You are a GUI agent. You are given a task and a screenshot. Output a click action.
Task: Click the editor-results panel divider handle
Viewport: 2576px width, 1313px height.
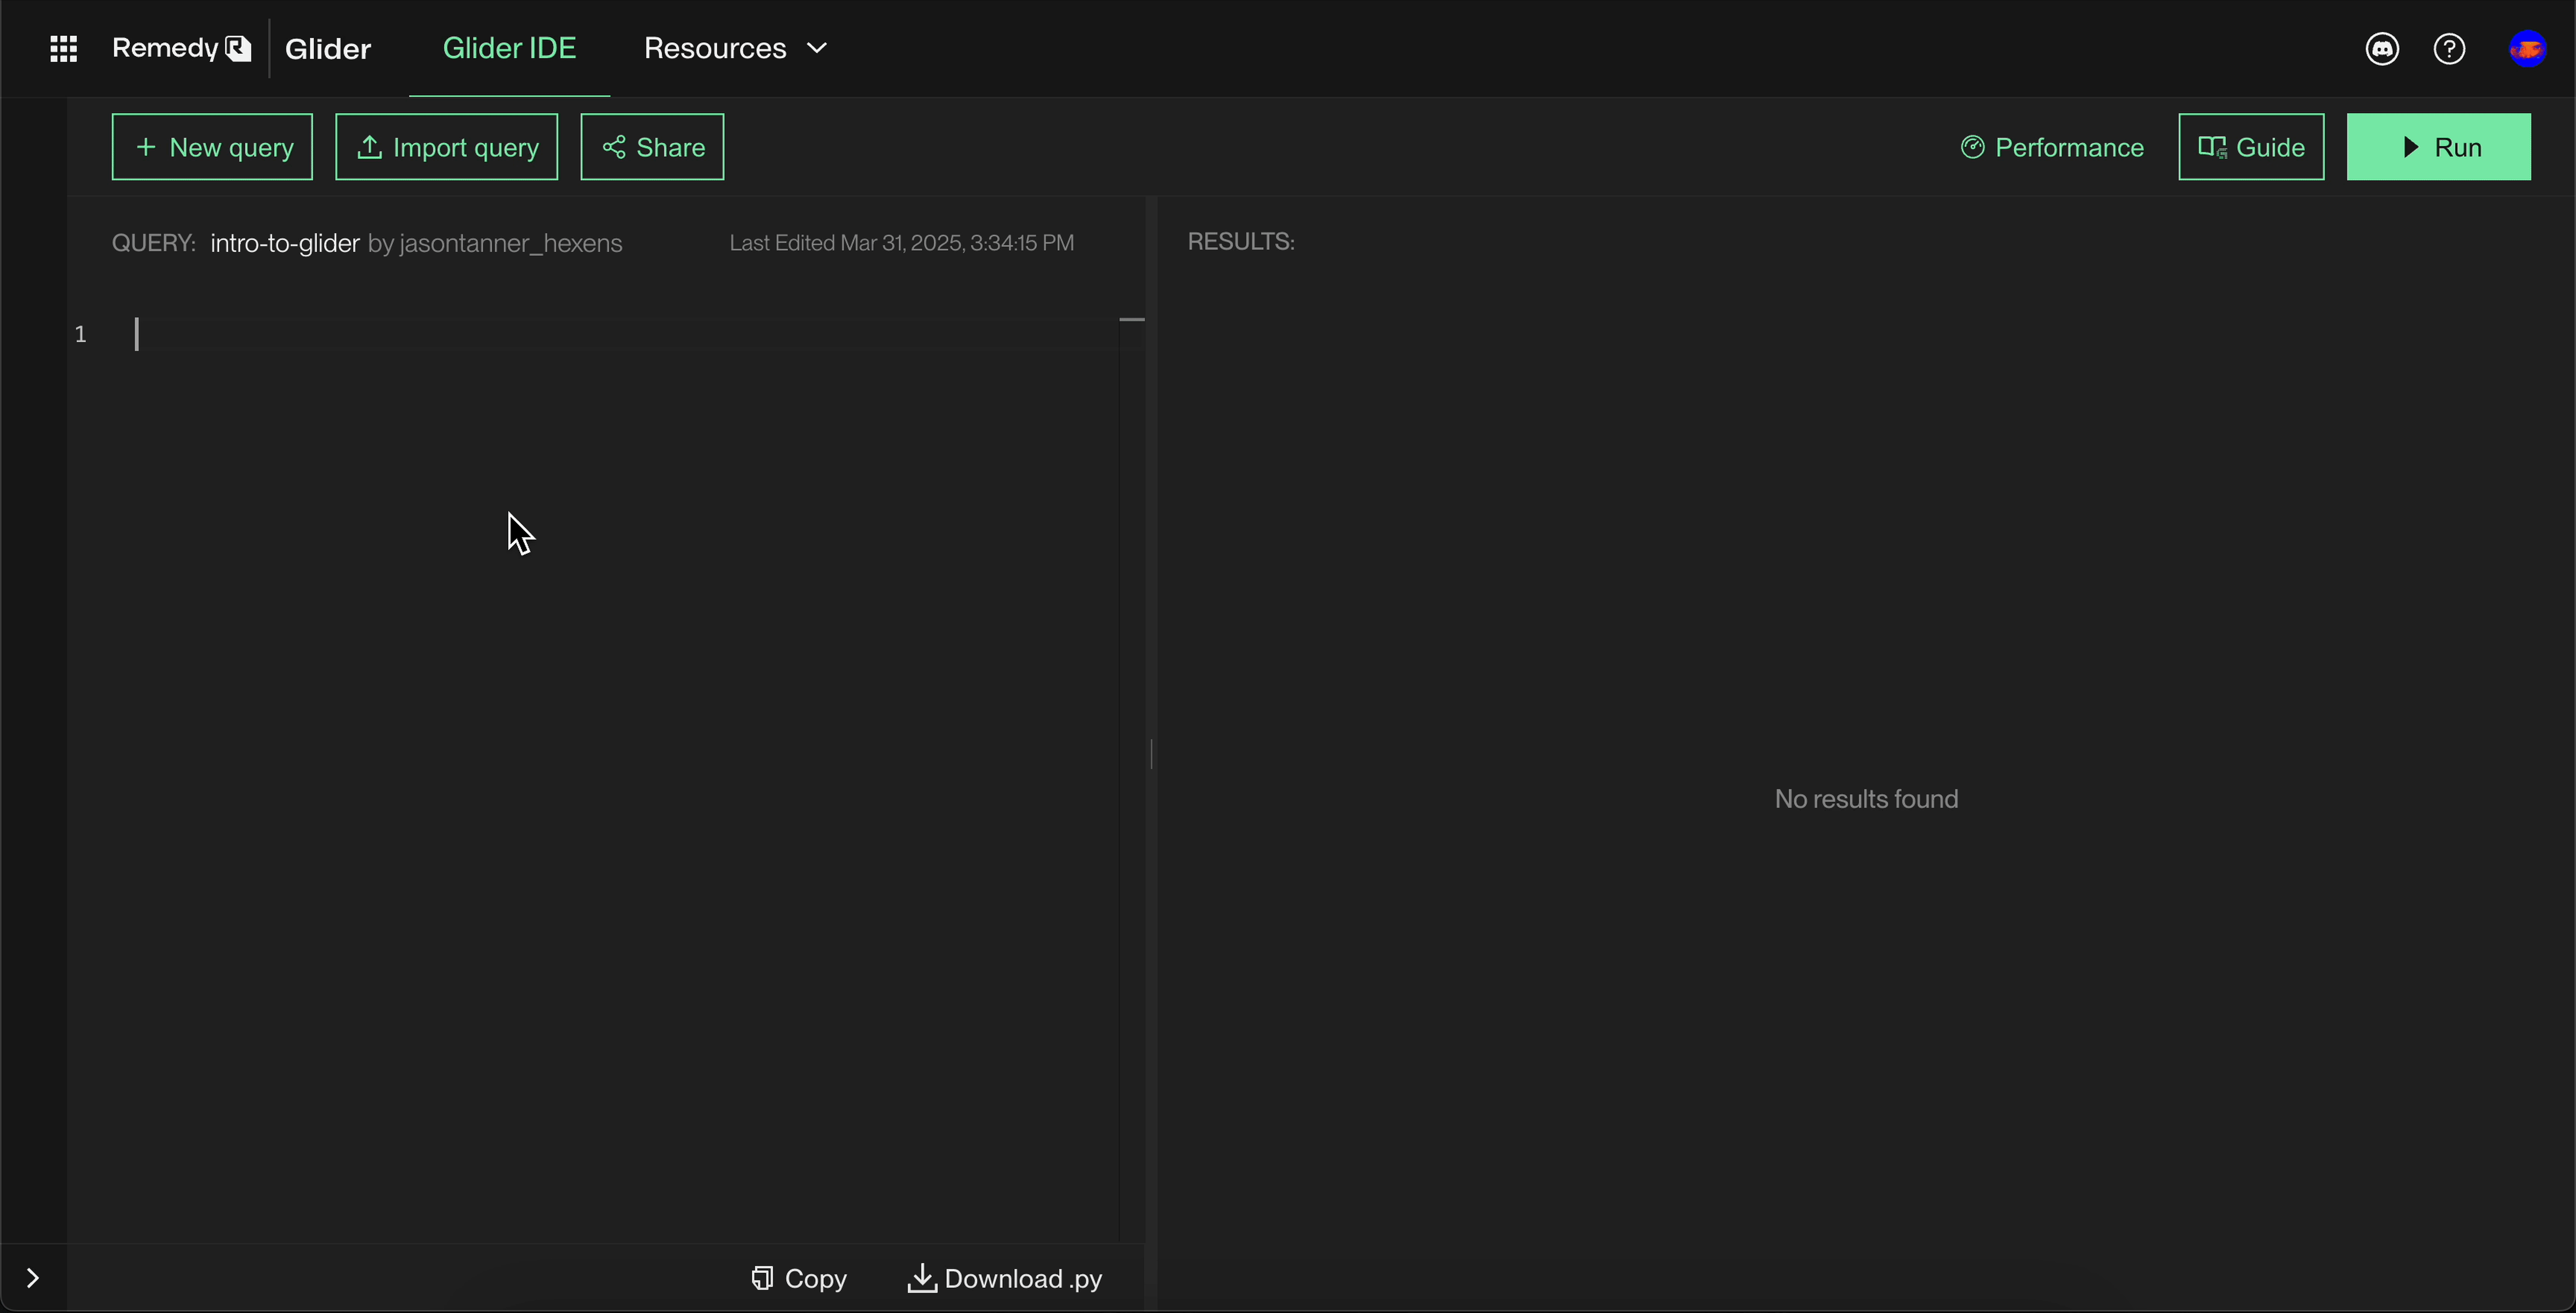point(1151,754)
